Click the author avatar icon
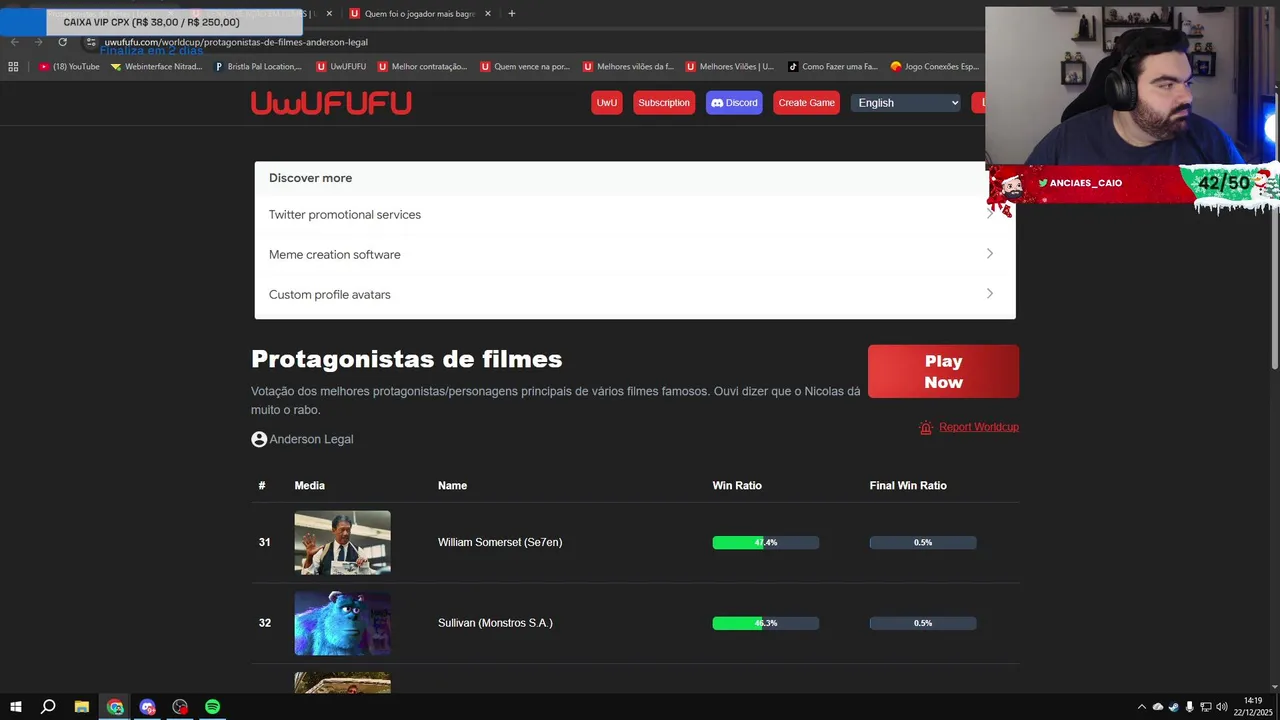1280x720 pixels. (x=259, y=439)
